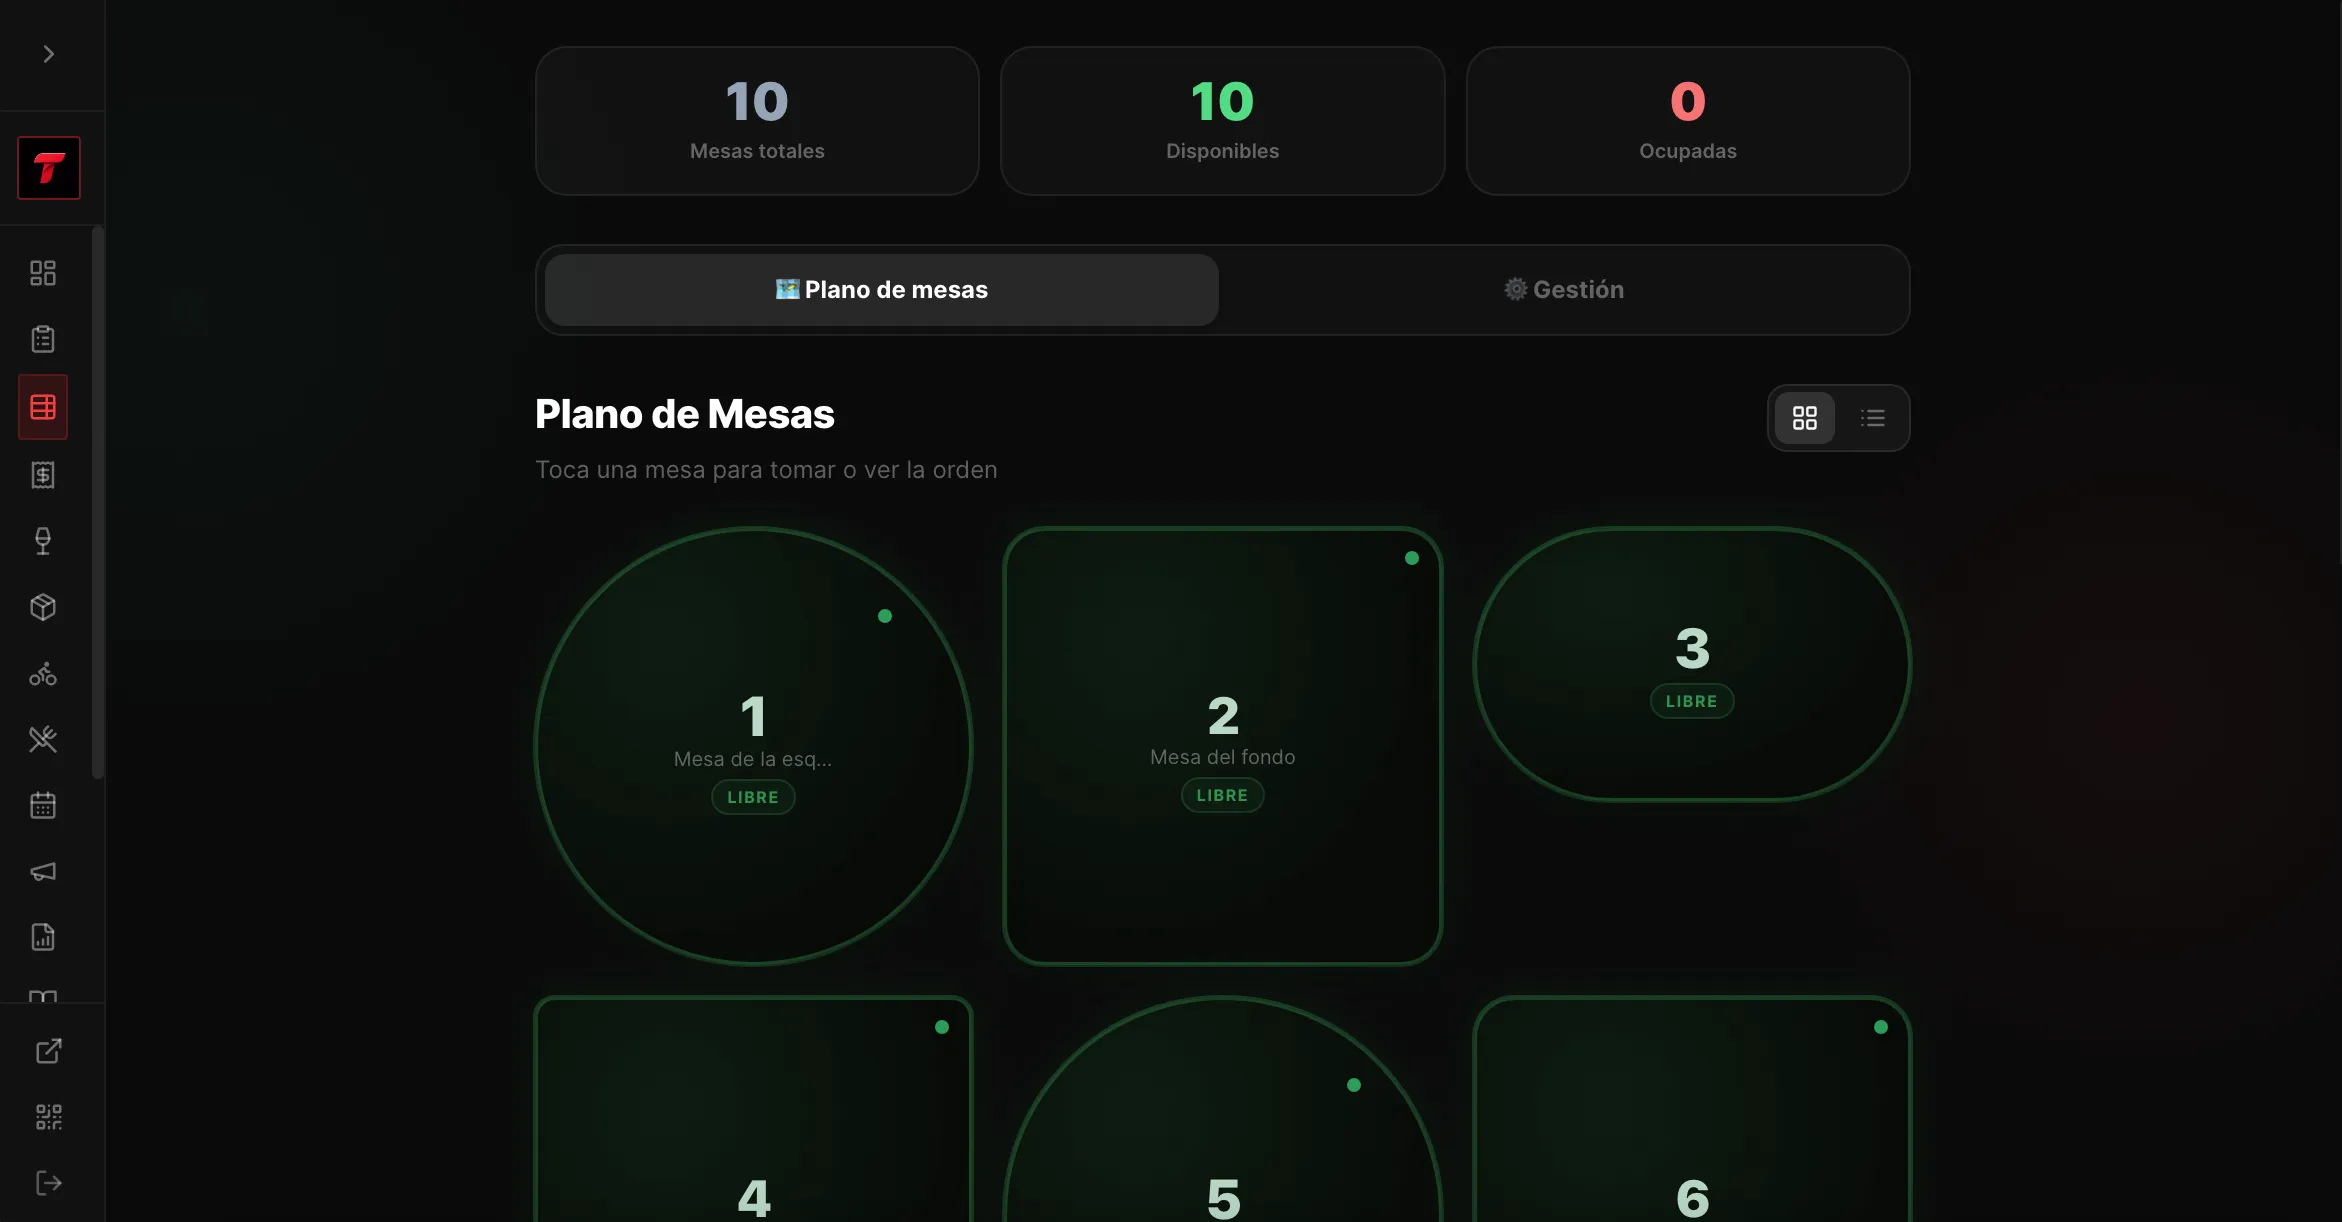Open the cash register dollar icon
The height and width of the screenshot is (1222, 2342).
point(43,475)
